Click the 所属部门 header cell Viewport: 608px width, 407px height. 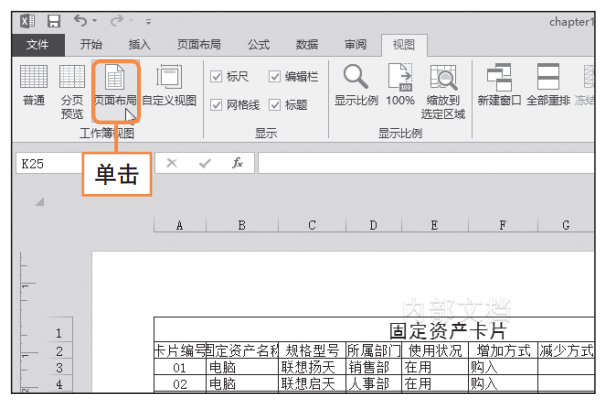click(x=373, y=351)
